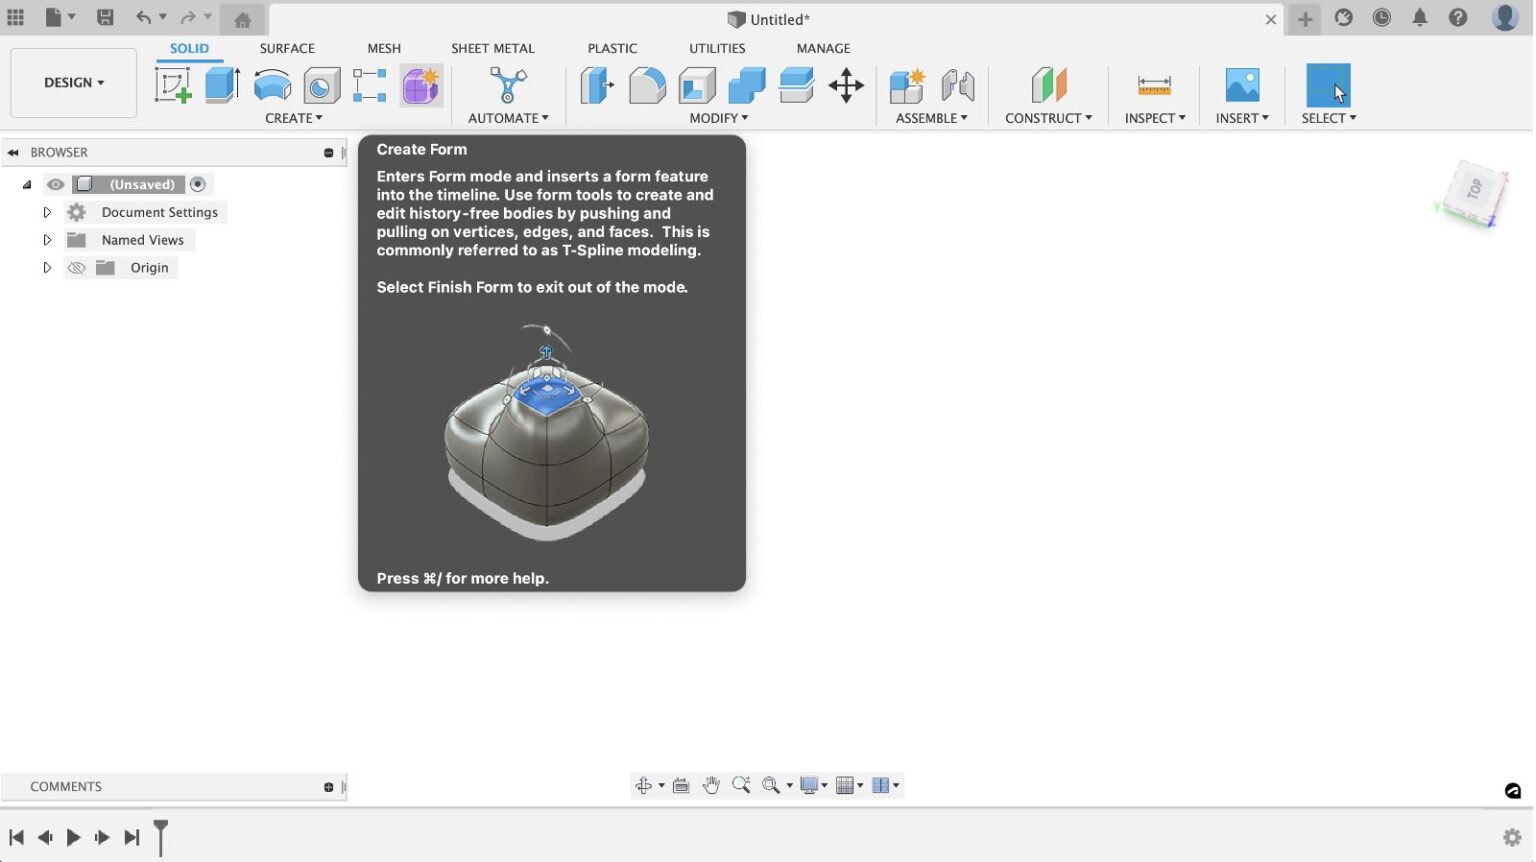The width and height of the screenshot is (1536, 862).
Task: Collapse the Browser panel
Action: tap(12, 152)
